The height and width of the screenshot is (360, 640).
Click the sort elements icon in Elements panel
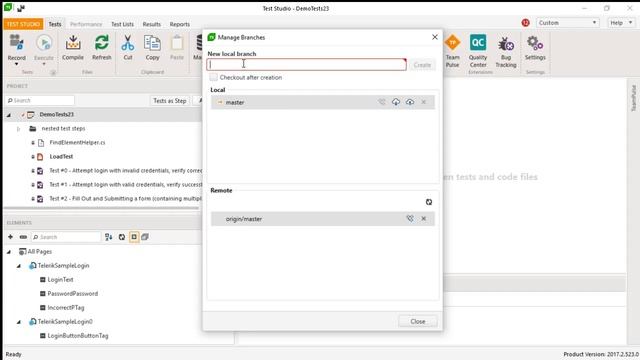click(x=108, y=237)
